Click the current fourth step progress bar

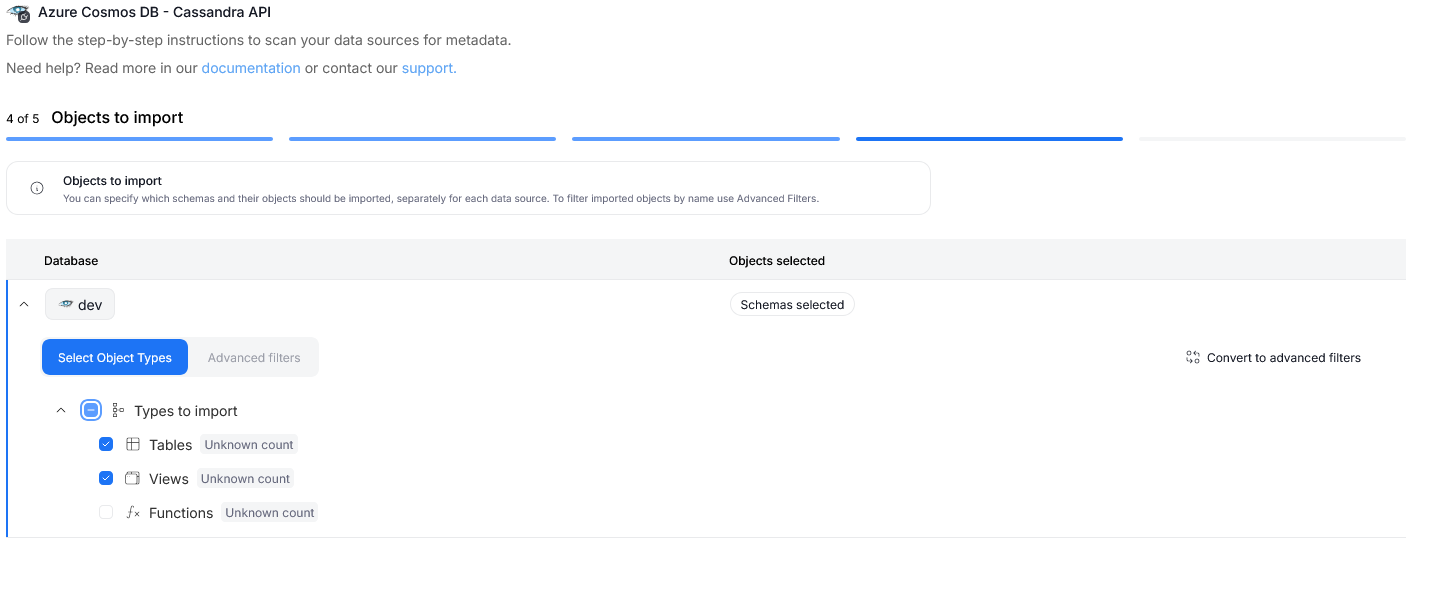[x=989, y=139]
